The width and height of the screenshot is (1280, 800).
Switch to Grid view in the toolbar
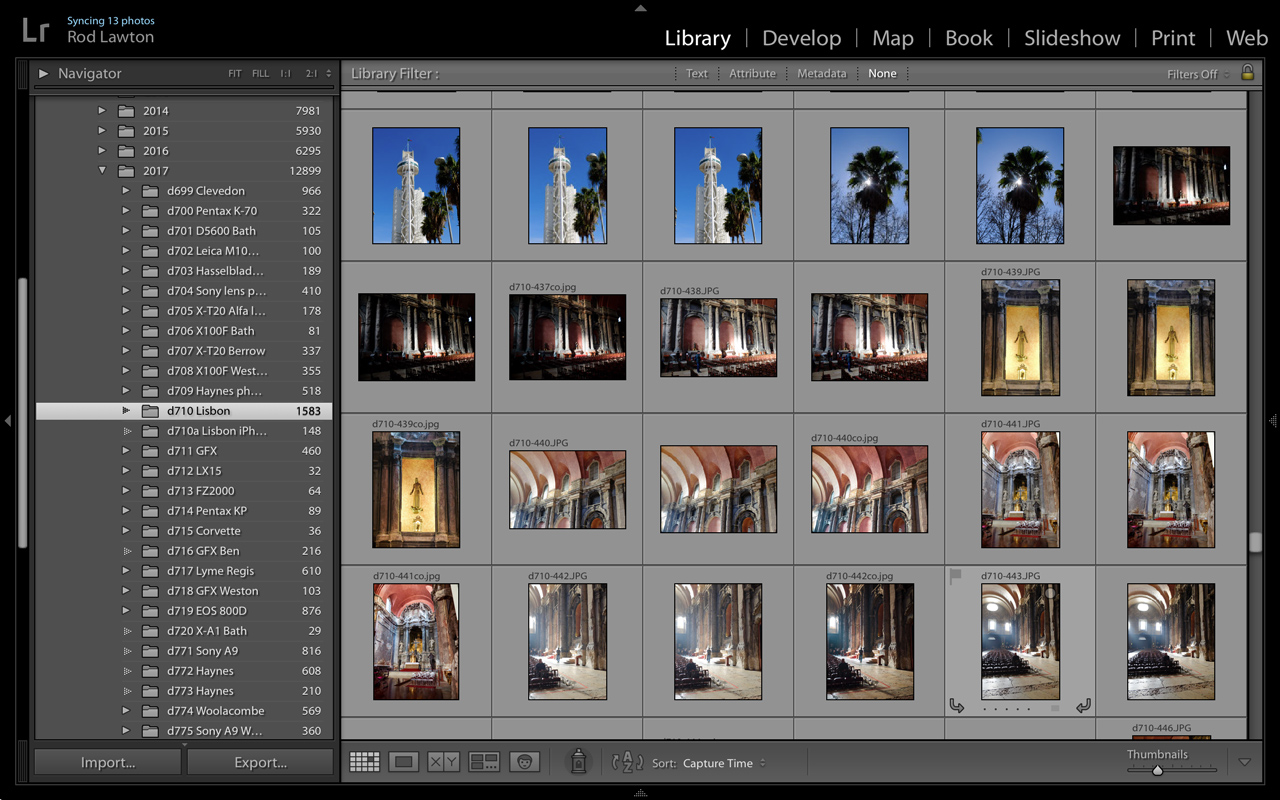point(364,762)
